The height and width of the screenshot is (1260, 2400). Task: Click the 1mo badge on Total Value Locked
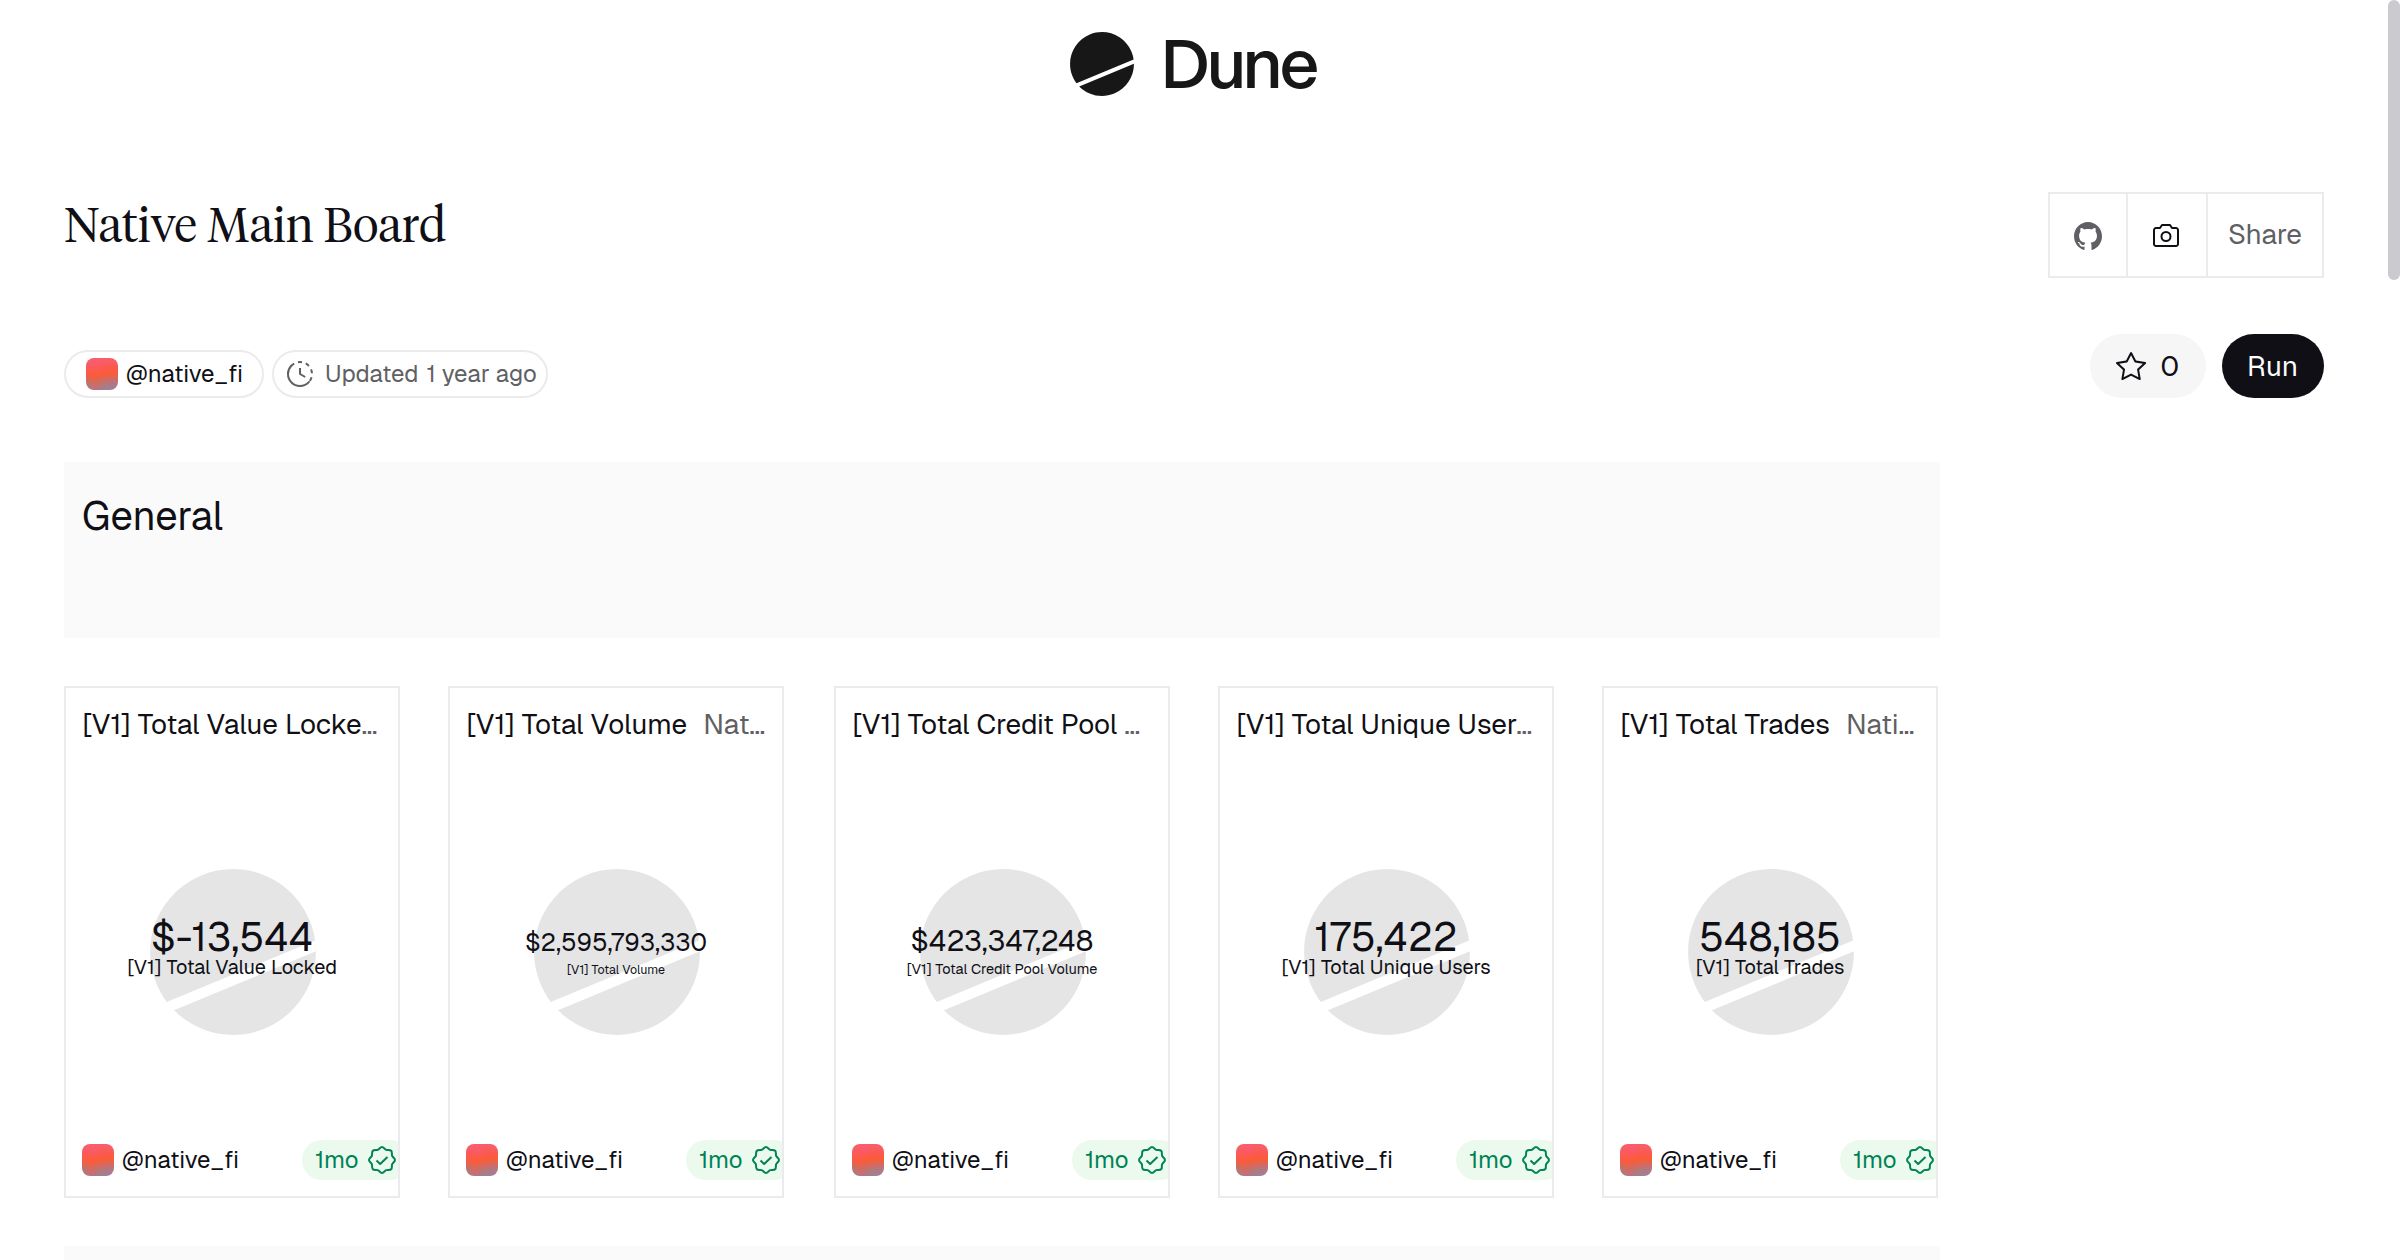point(336,1160)
